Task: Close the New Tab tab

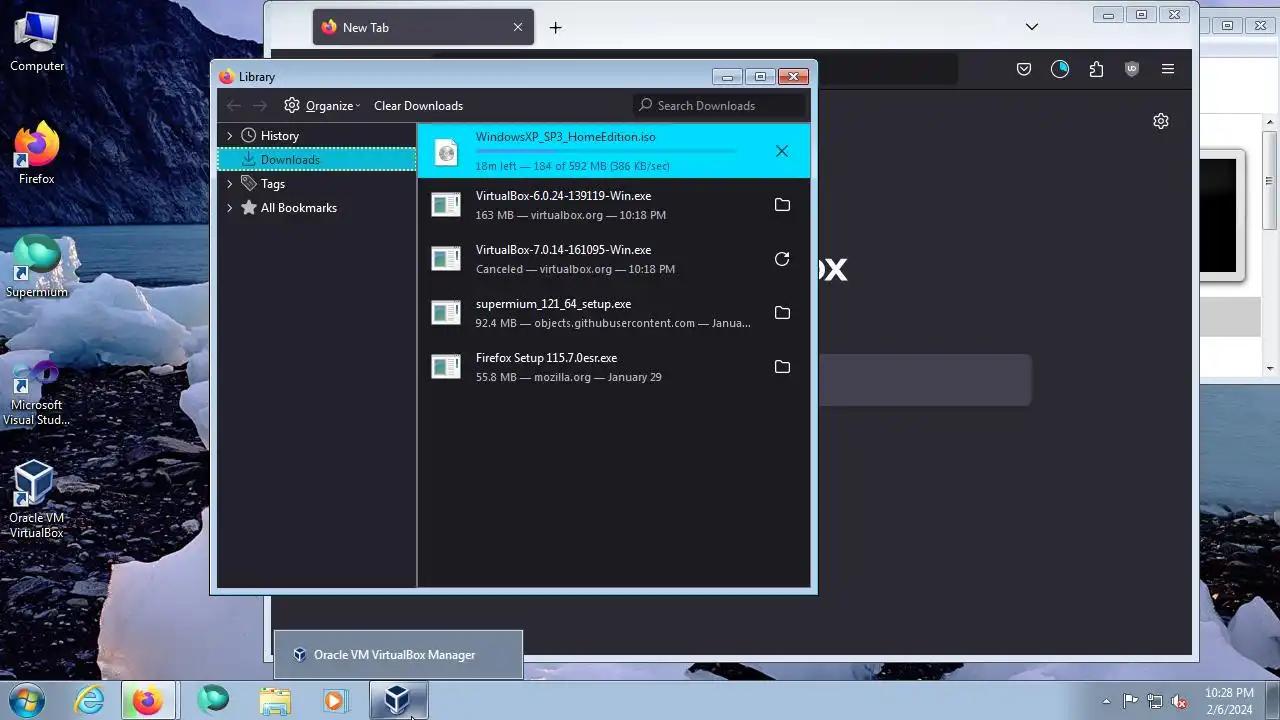Action: 518,27
